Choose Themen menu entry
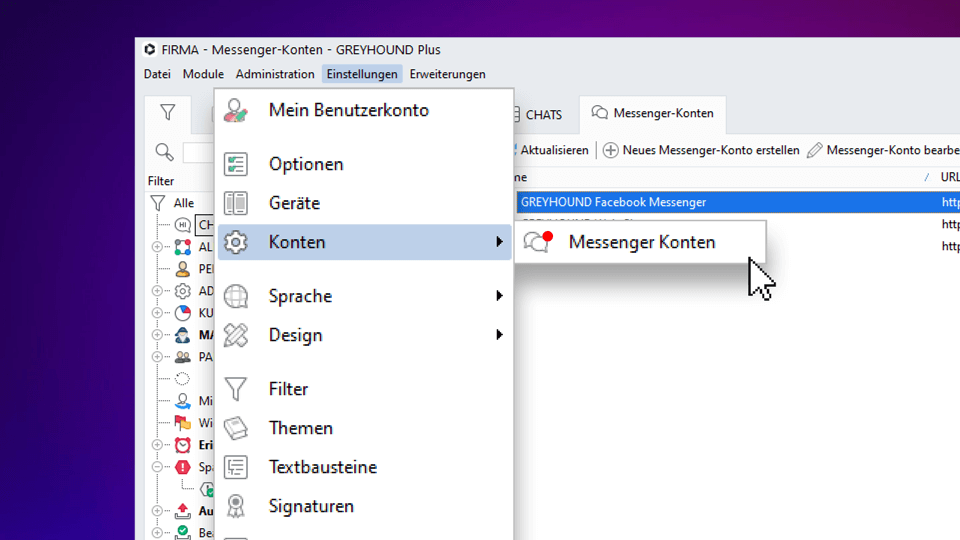The height and width of the screenshot is (540, 960). point(365,428)
